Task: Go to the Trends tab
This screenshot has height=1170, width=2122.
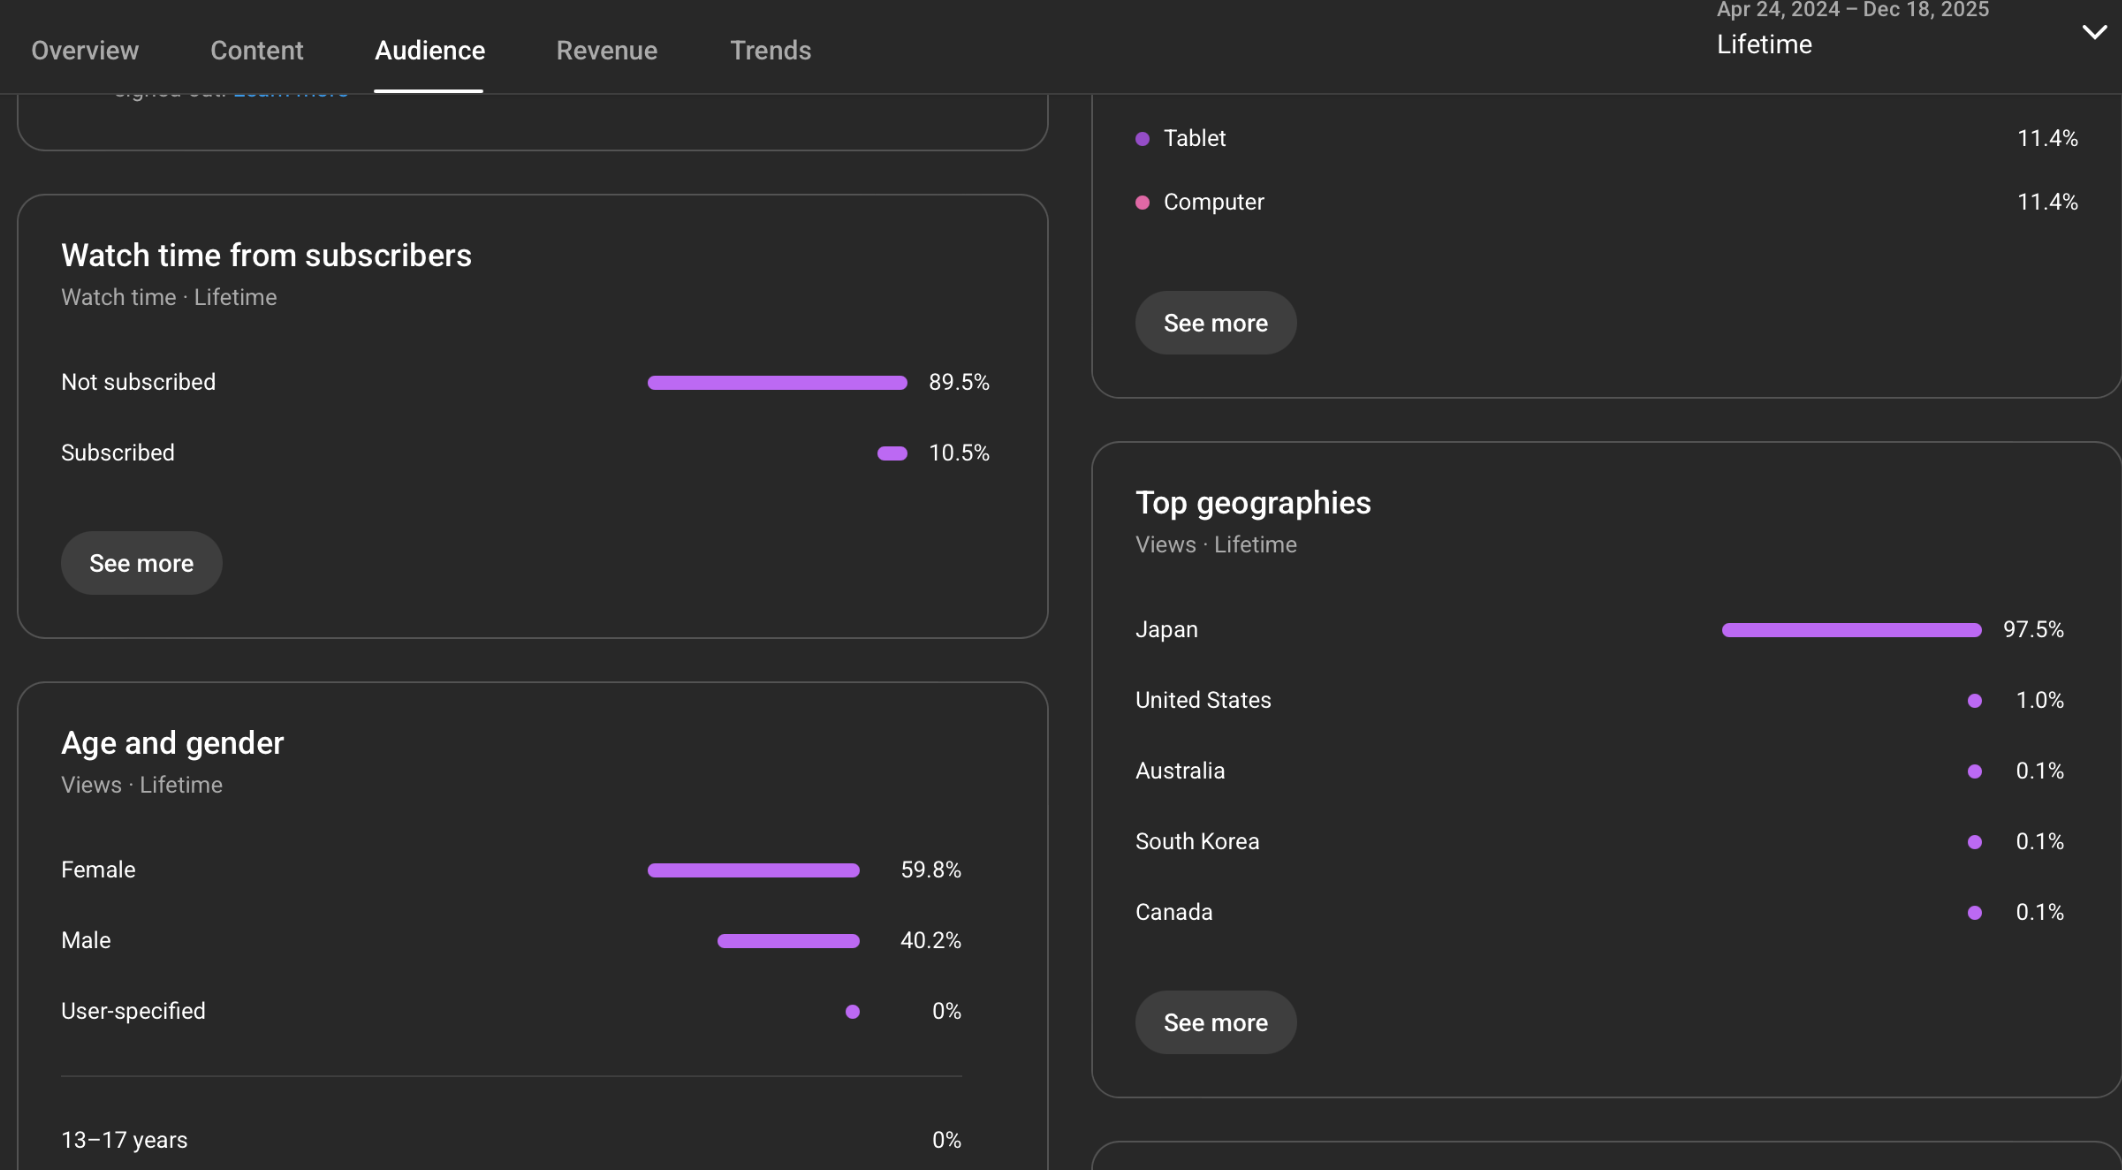Action: coord(770,50)
